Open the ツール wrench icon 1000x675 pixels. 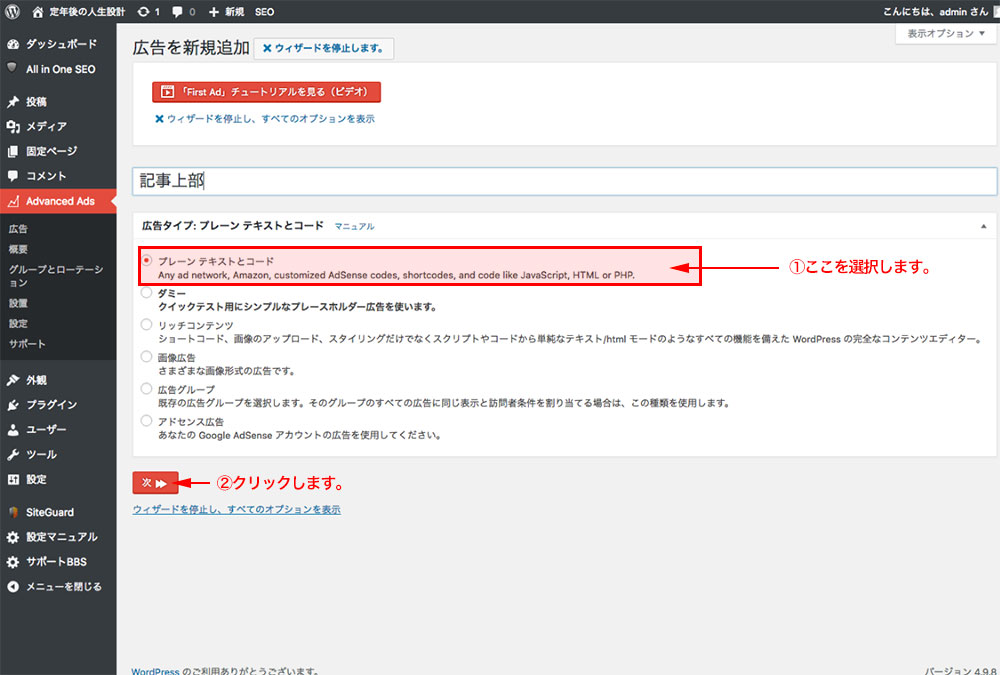[13, 454]
